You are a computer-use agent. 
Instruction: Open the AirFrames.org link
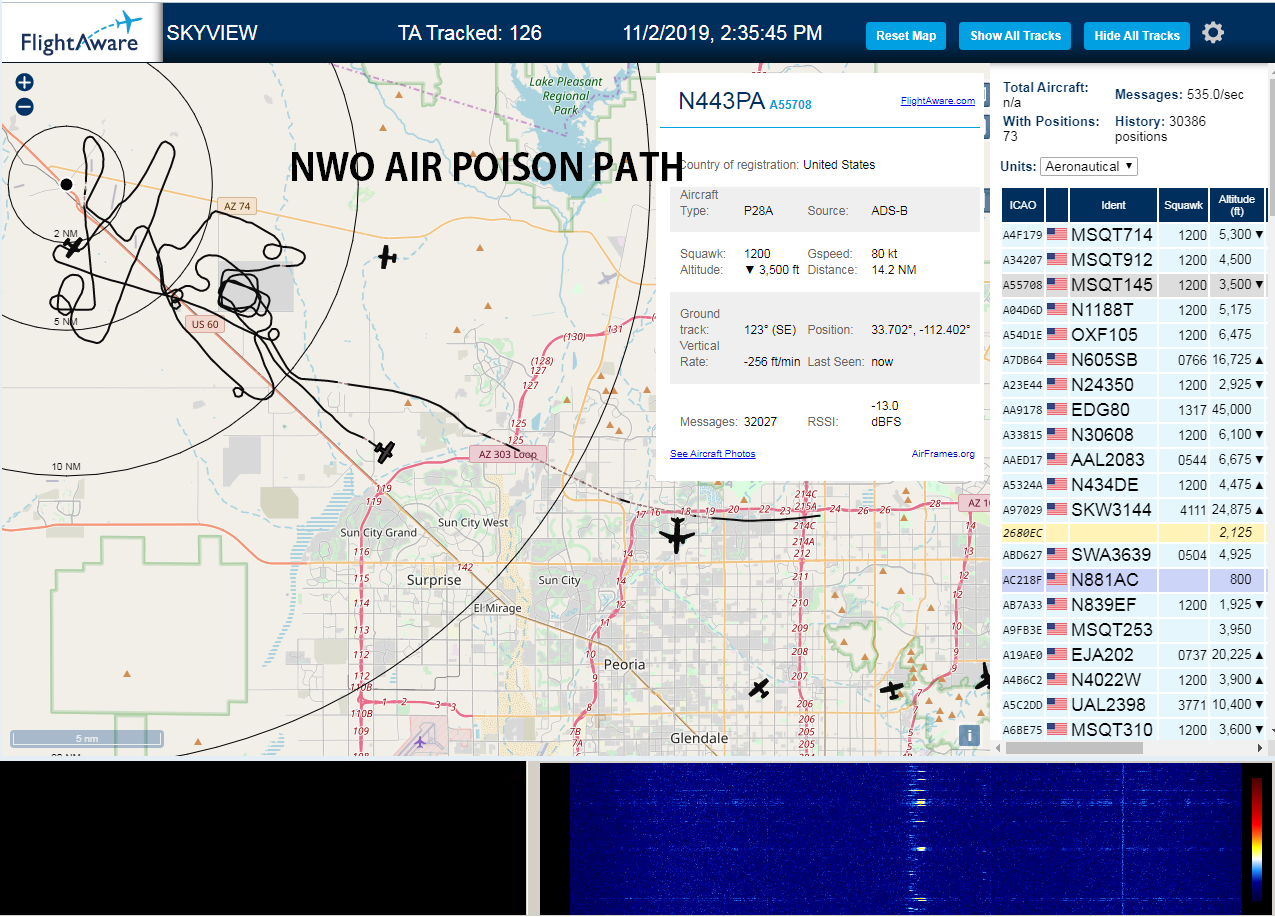[x=943, y=454]
